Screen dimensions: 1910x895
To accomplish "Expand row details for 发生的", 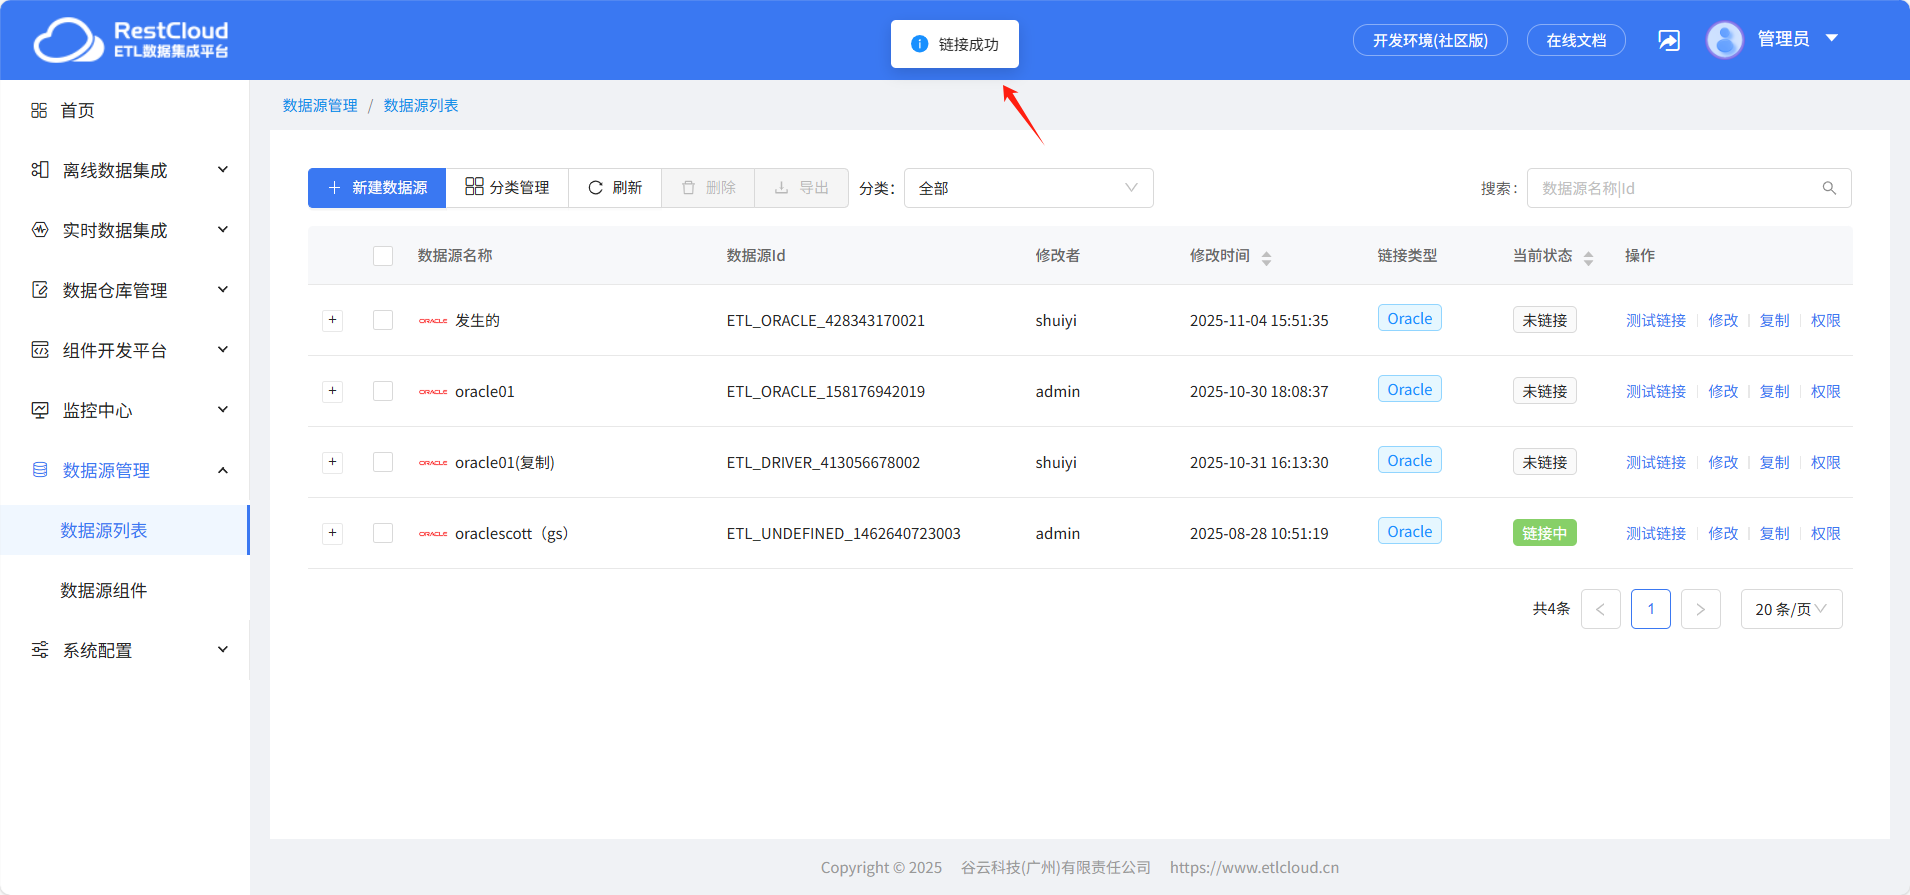I will point(333,320).
